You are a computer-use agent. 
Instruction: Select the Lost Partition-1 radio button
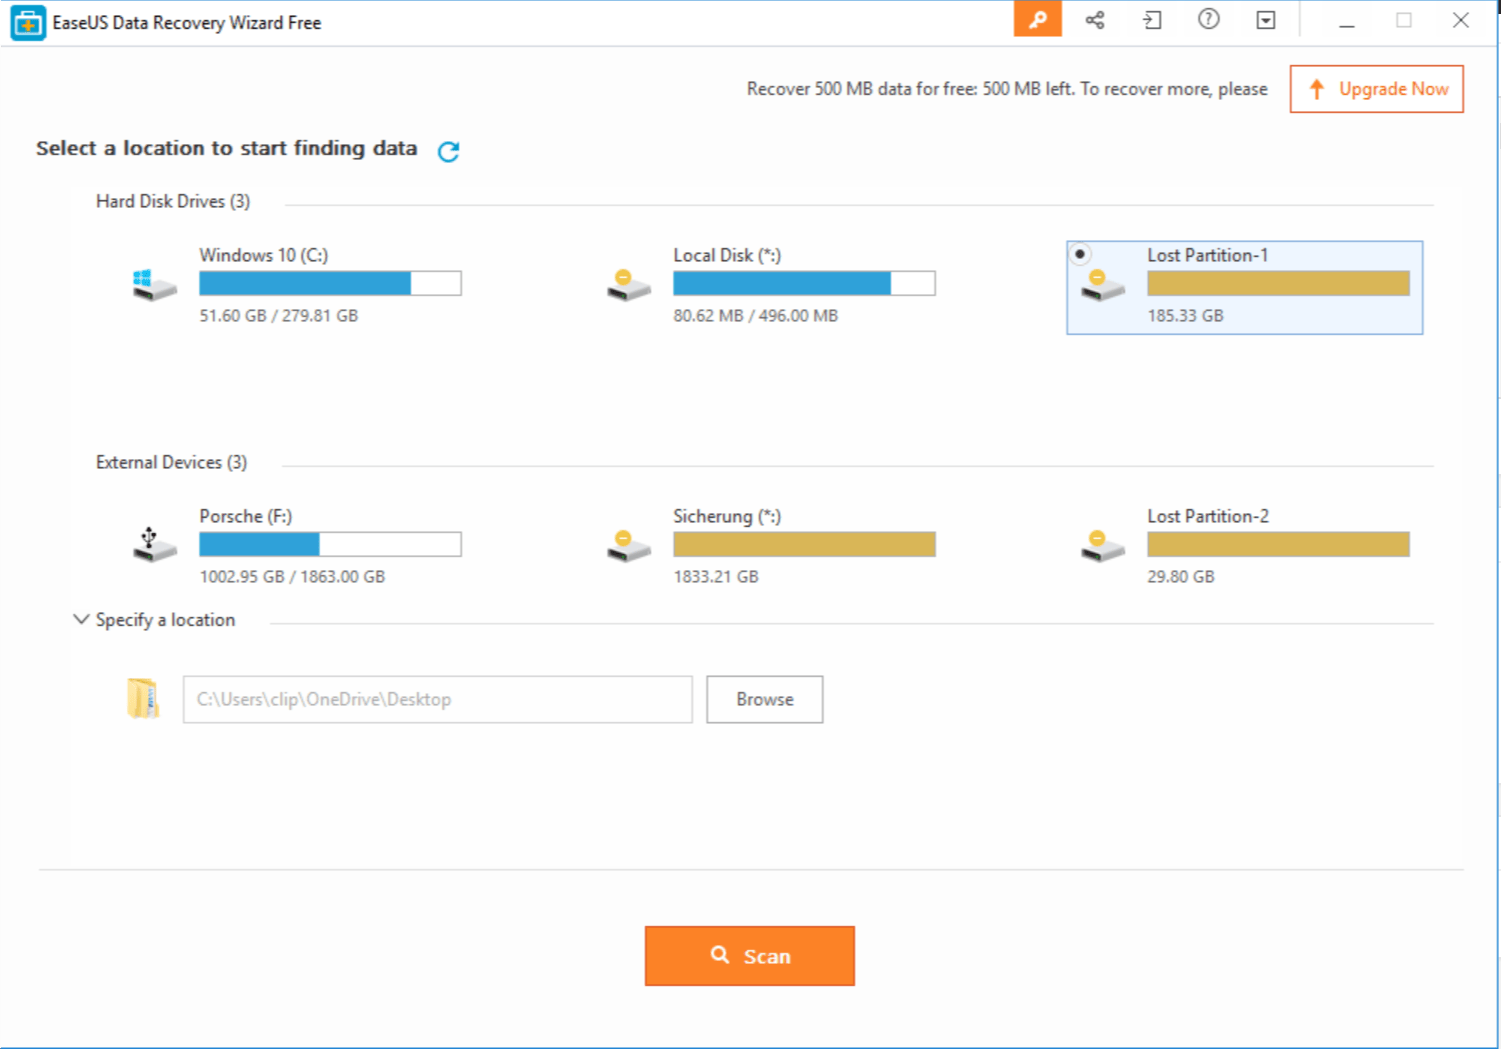coord(1080,254)
